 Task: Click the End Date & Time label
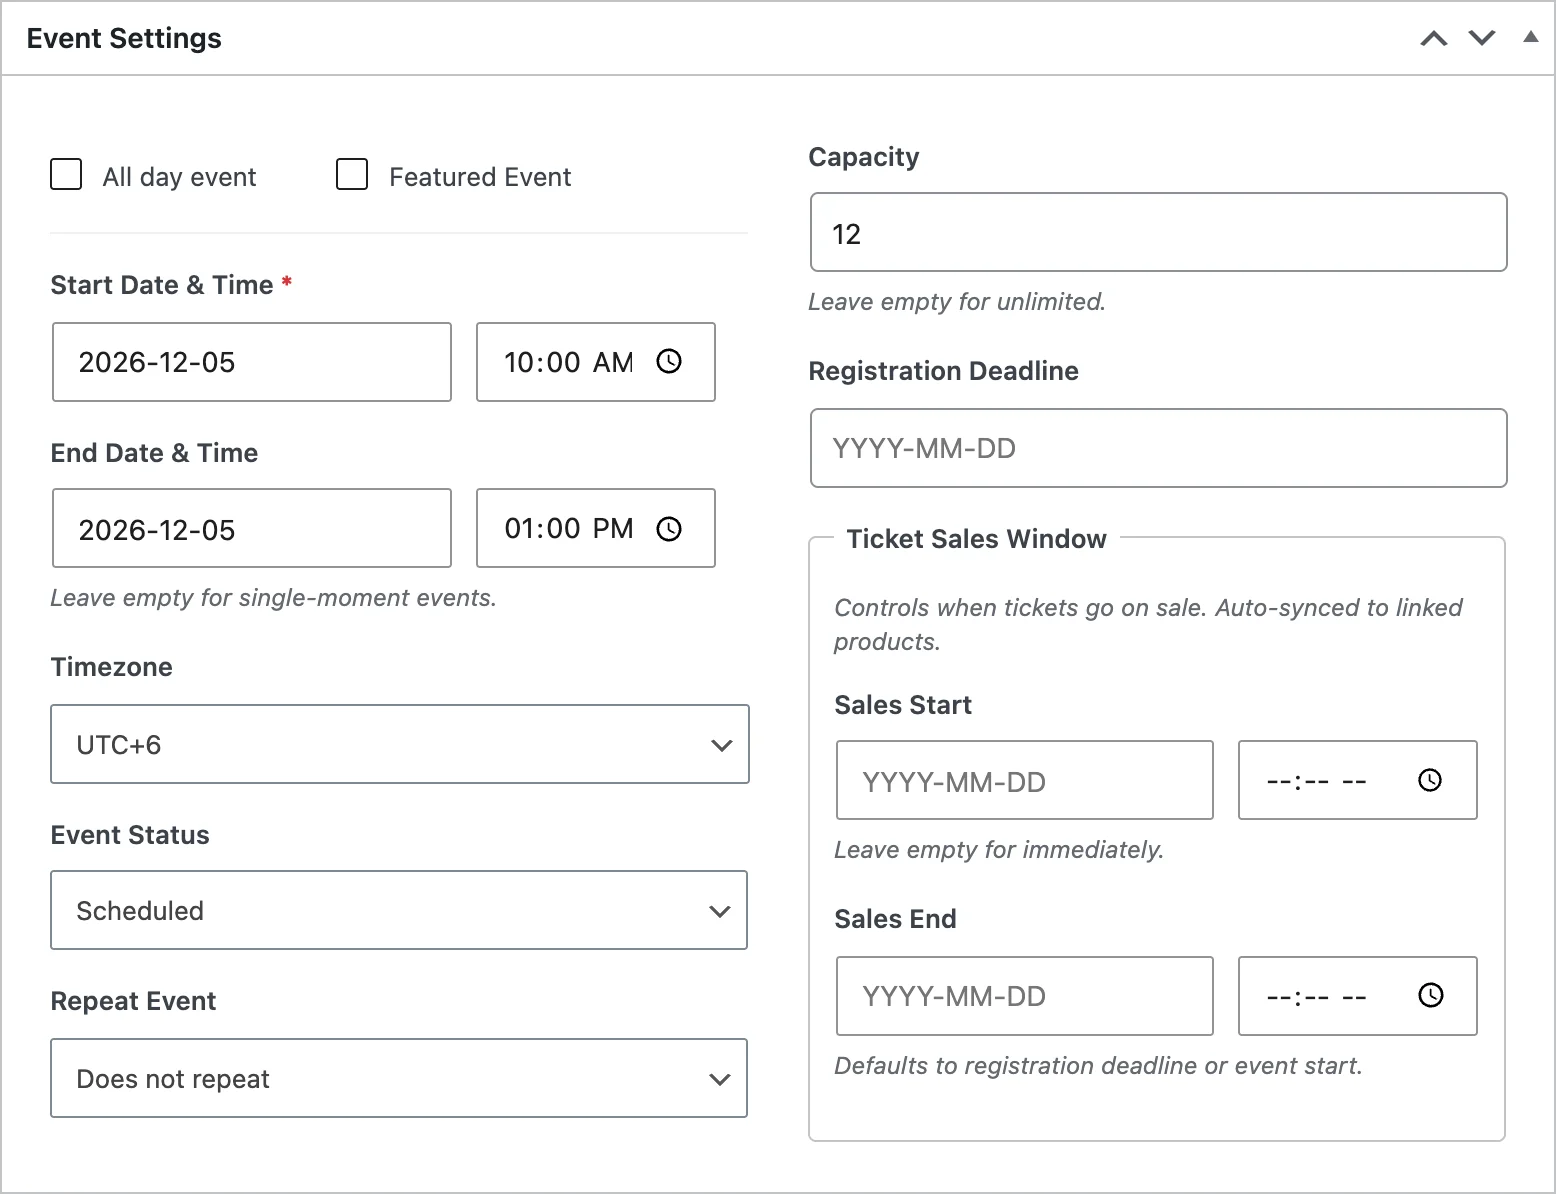(154, 453)
